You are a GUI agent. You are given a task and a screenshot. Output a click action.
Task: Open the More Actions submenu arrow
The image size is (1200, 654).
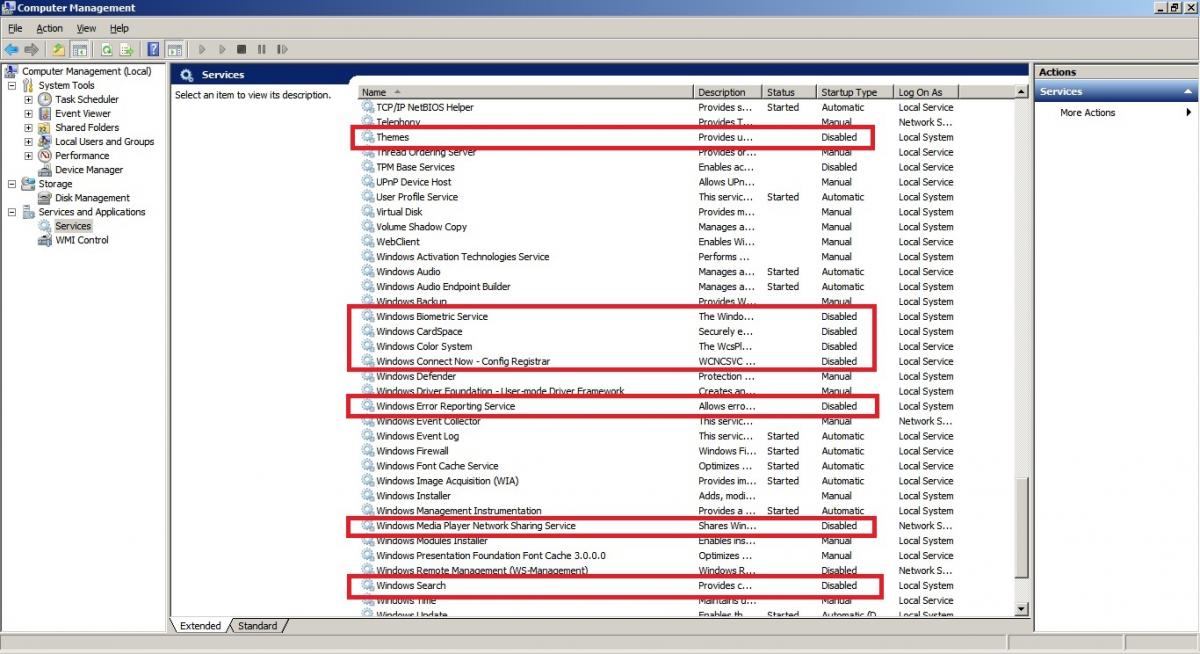[1189, 113]
